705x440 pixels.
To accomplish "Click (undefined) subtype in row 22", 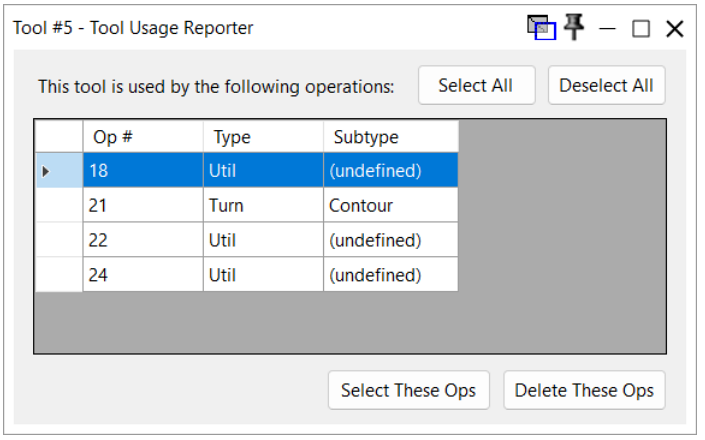I will tap(391, 240).
